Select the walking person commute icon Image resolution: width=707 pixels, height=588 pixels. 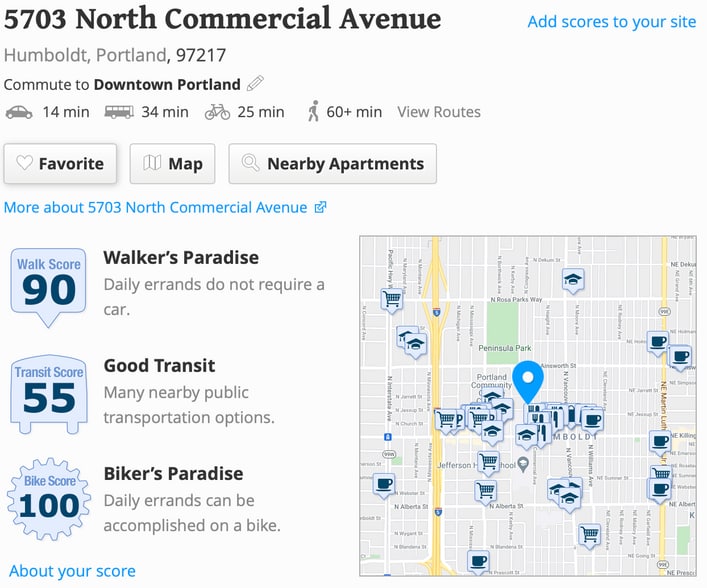(313, 111)
